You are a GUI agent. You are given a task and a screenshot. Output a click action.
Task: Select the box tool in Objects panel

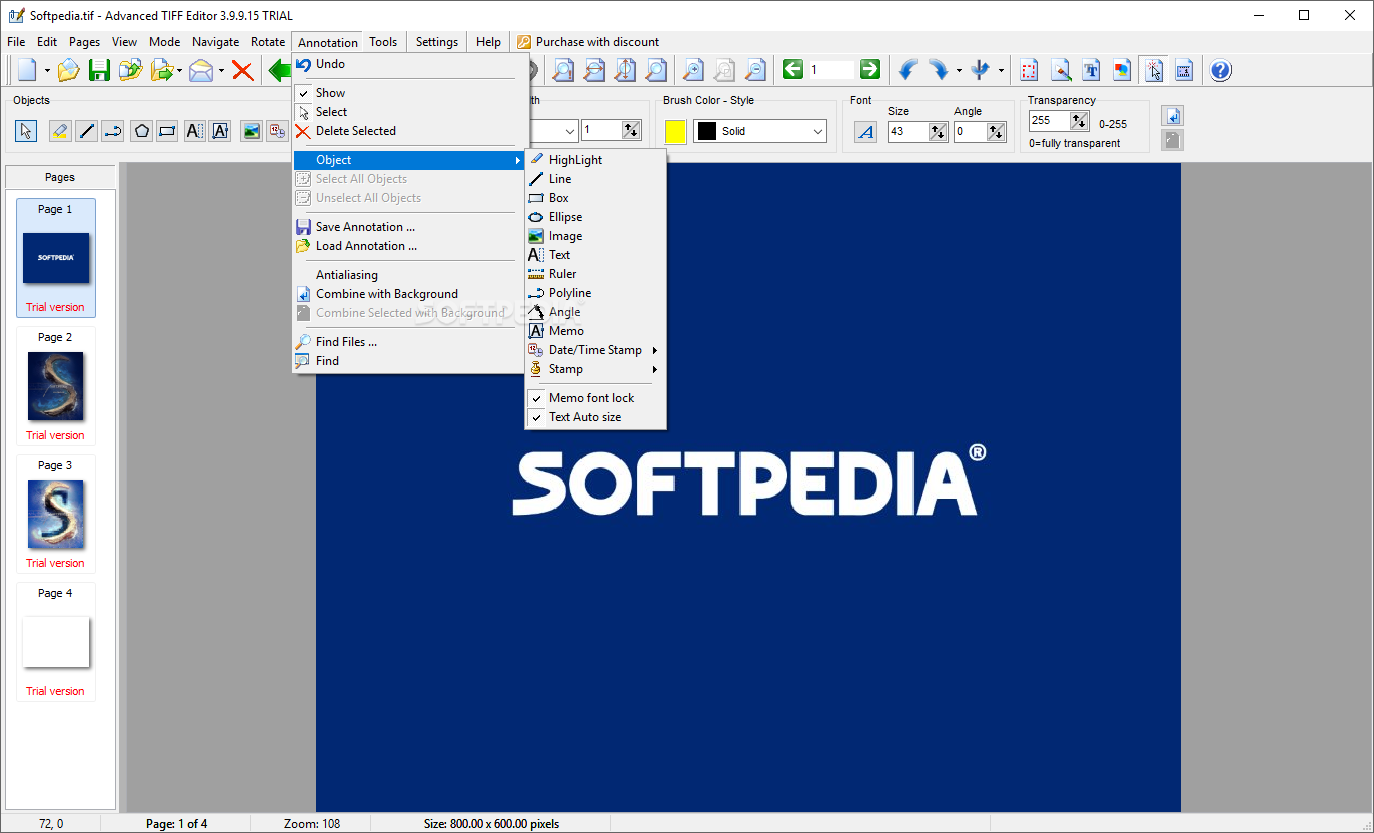[167, 130]
